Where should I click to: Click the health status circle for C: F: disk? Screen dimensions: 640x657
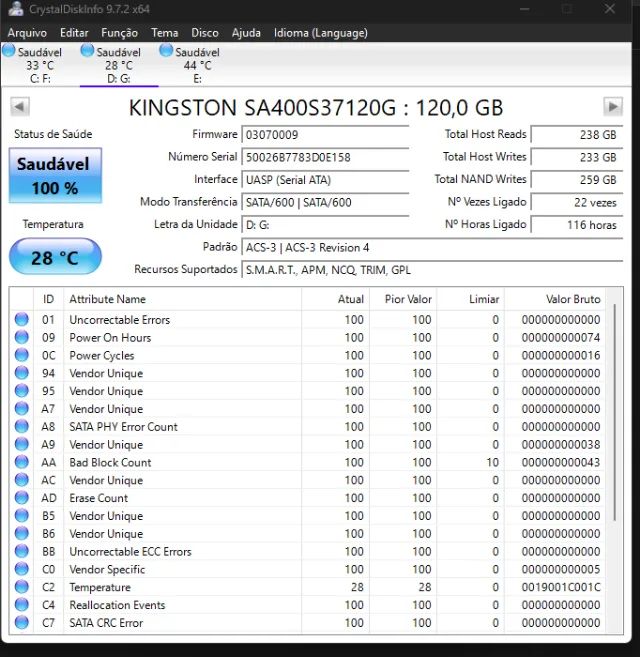click(x=9, y=50)
